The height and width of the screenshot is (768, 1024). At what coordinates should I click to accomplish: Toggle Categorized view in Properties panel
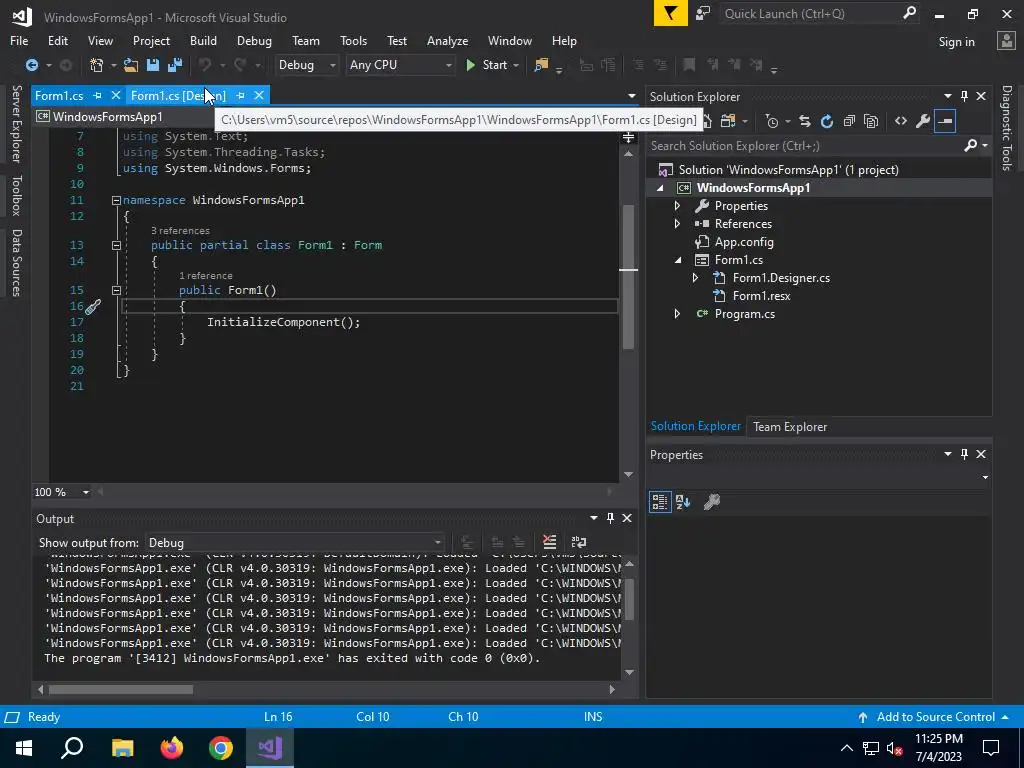point(660,502)
